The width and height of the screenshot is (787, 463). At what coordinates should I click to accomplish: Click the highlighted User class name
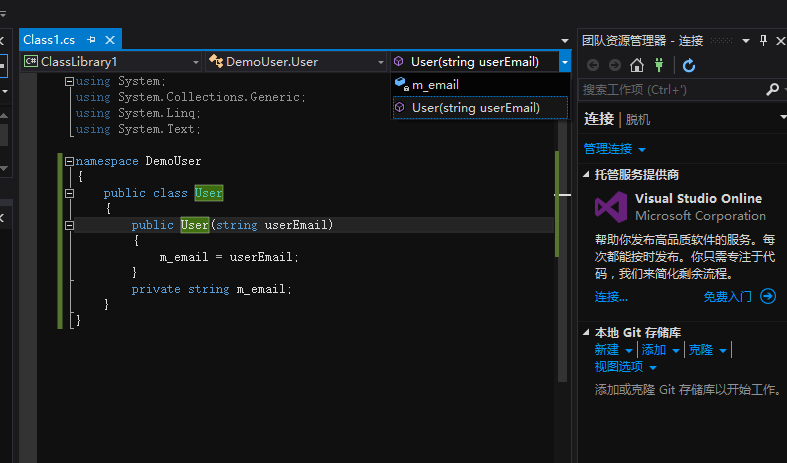[209, 193]
